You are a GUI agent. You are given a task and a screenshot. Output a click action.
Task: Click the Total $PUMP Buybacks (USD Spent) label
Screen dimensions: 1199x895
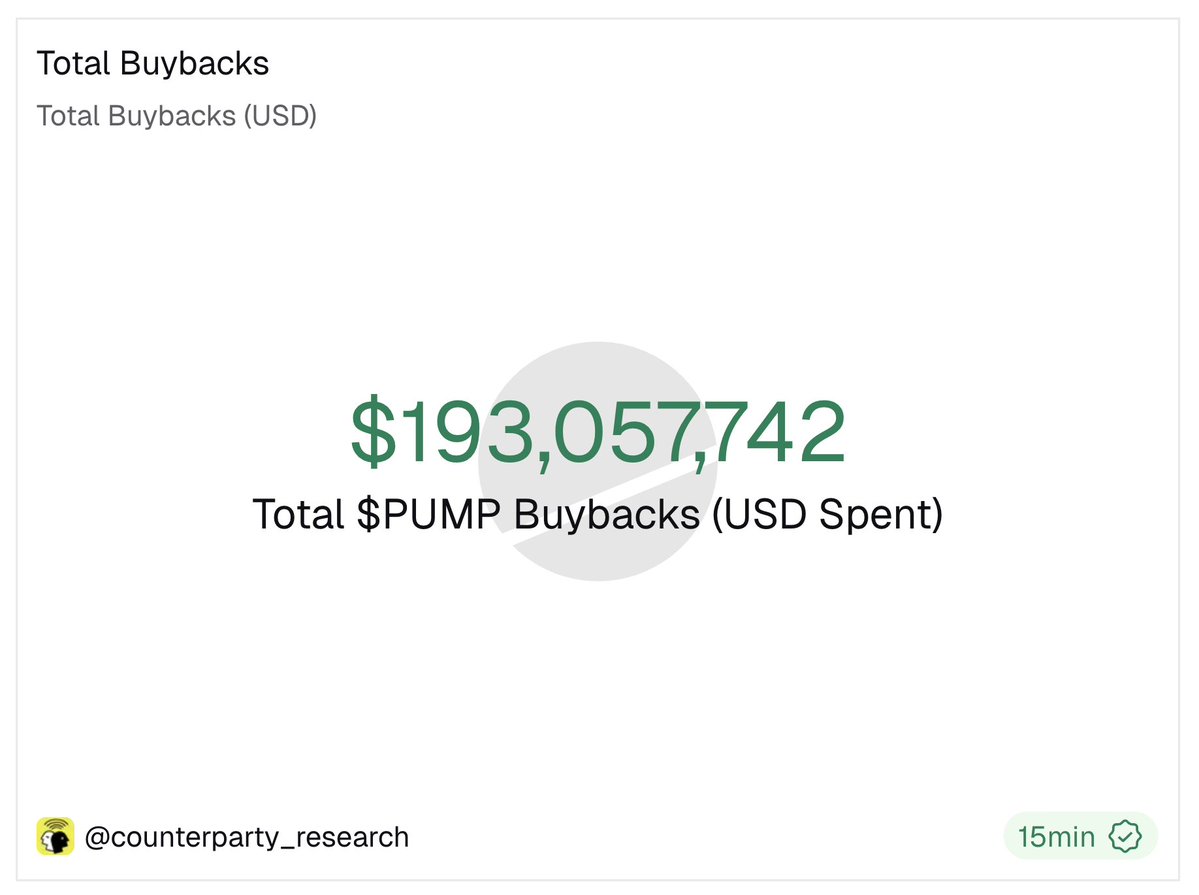pos(597,514)
